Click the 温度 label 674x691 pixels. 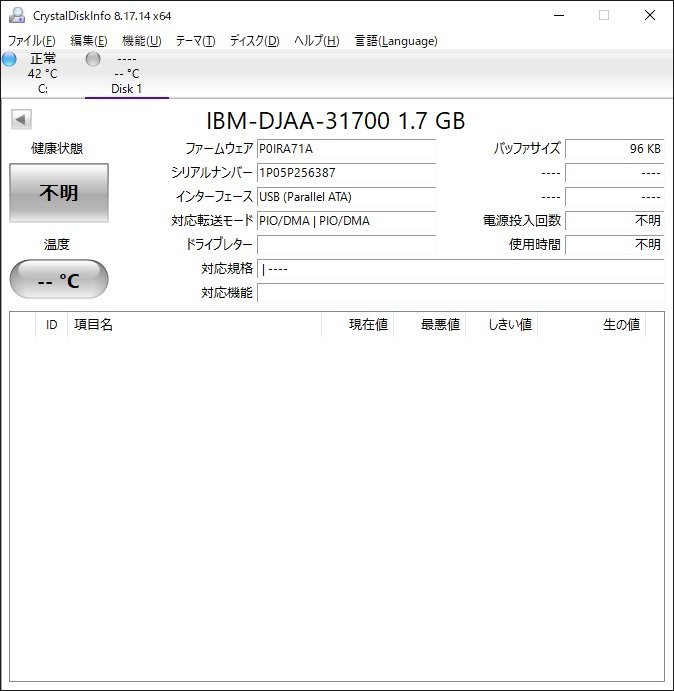click(x=57, y=244)
